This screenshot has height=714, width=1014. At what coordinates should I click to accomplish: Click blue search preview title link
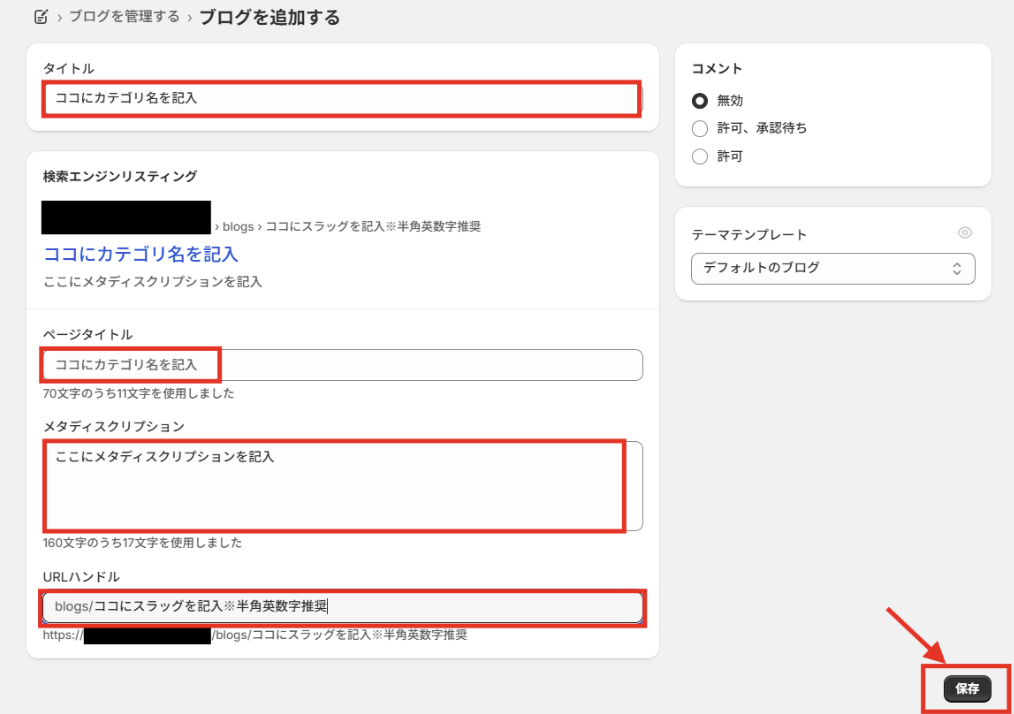pyautogui.click(x=140, y=254)
